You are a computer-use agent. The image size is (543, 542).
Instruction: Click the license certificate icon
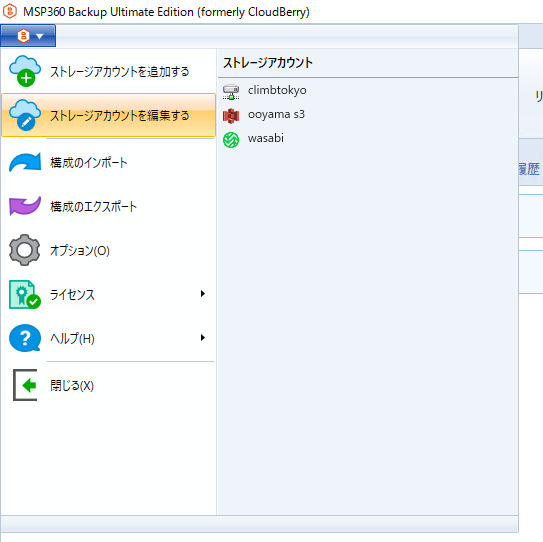click(x=25, y=294)
